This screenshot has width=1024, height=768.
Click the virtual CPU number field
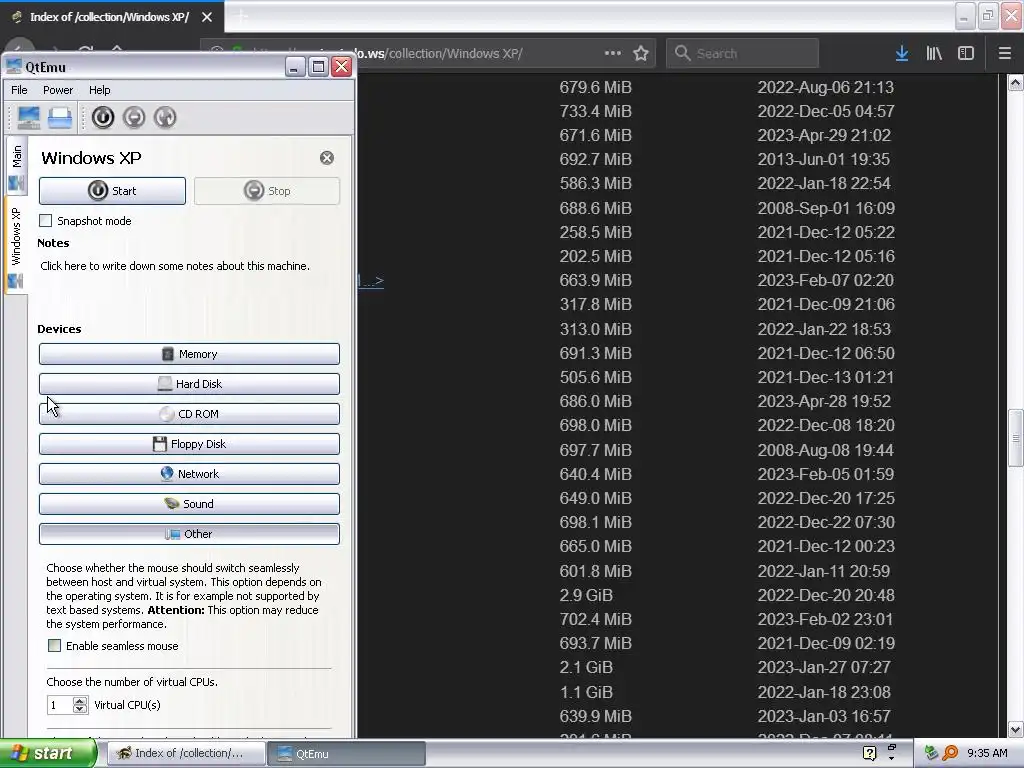tap(60, 705)
